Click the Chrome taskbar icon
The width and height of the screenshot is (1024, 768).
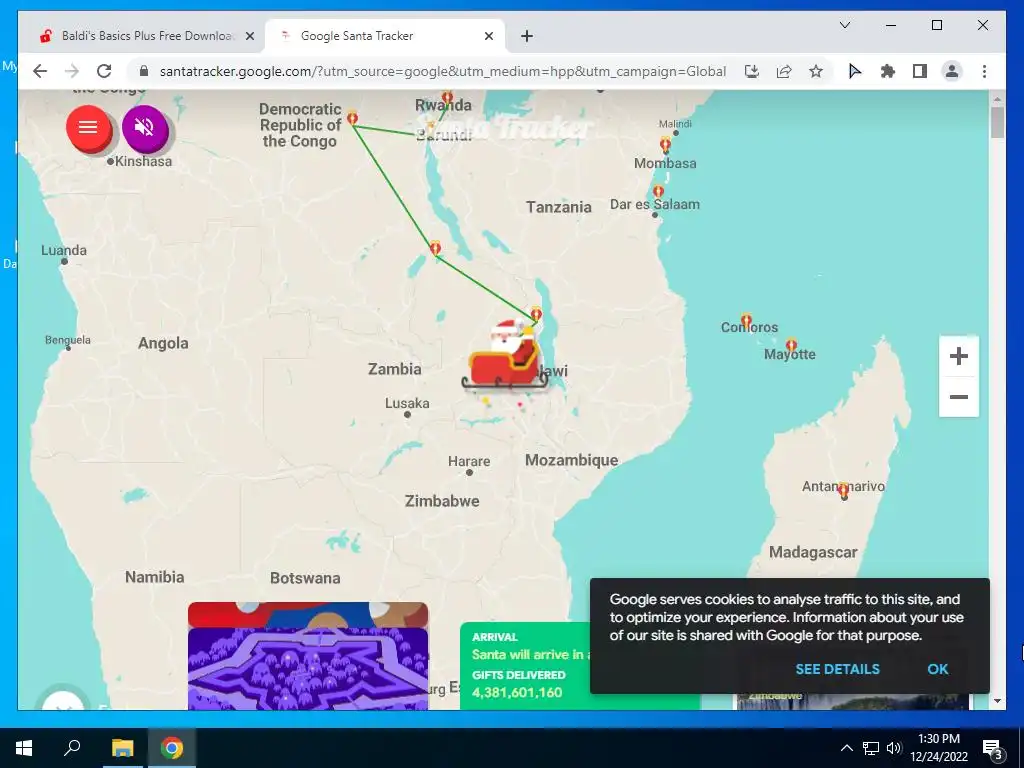click(x=172, y=748)
